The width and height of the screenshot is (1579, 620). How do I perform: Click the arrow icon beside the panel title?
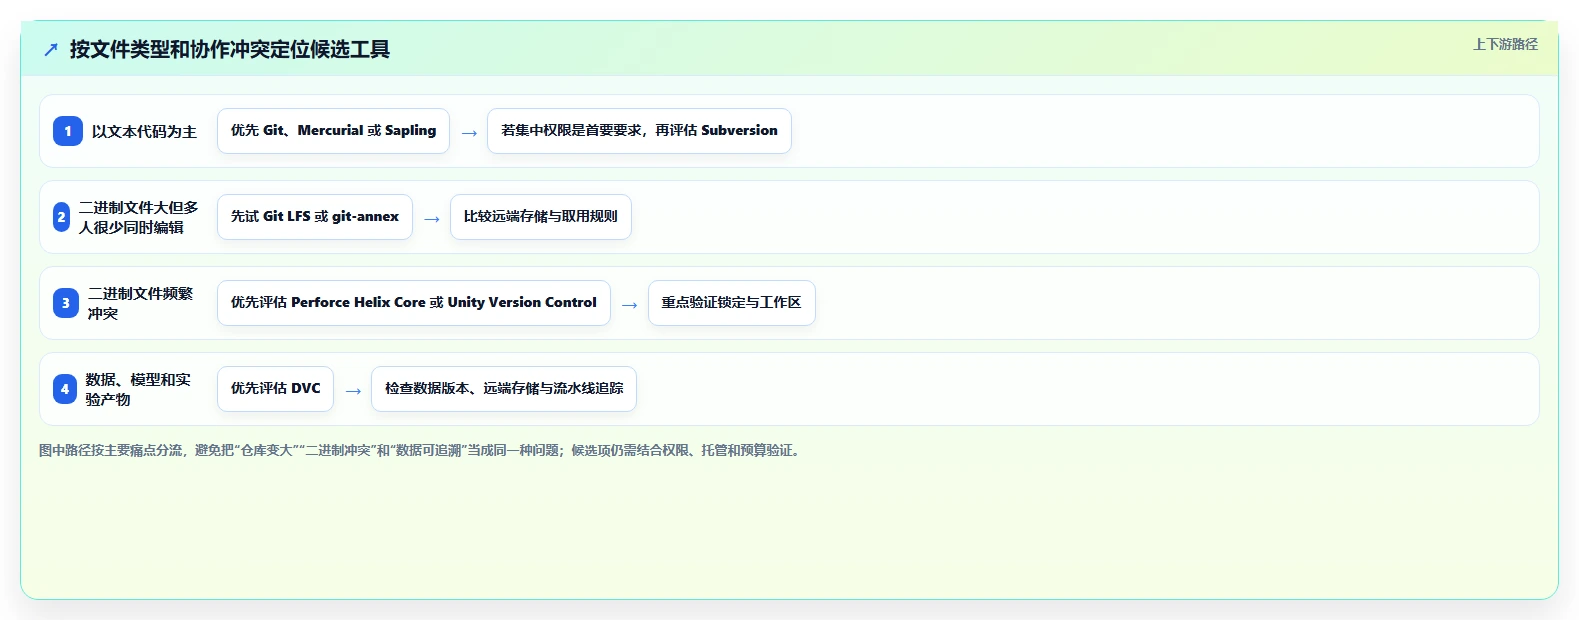(51, 49)
